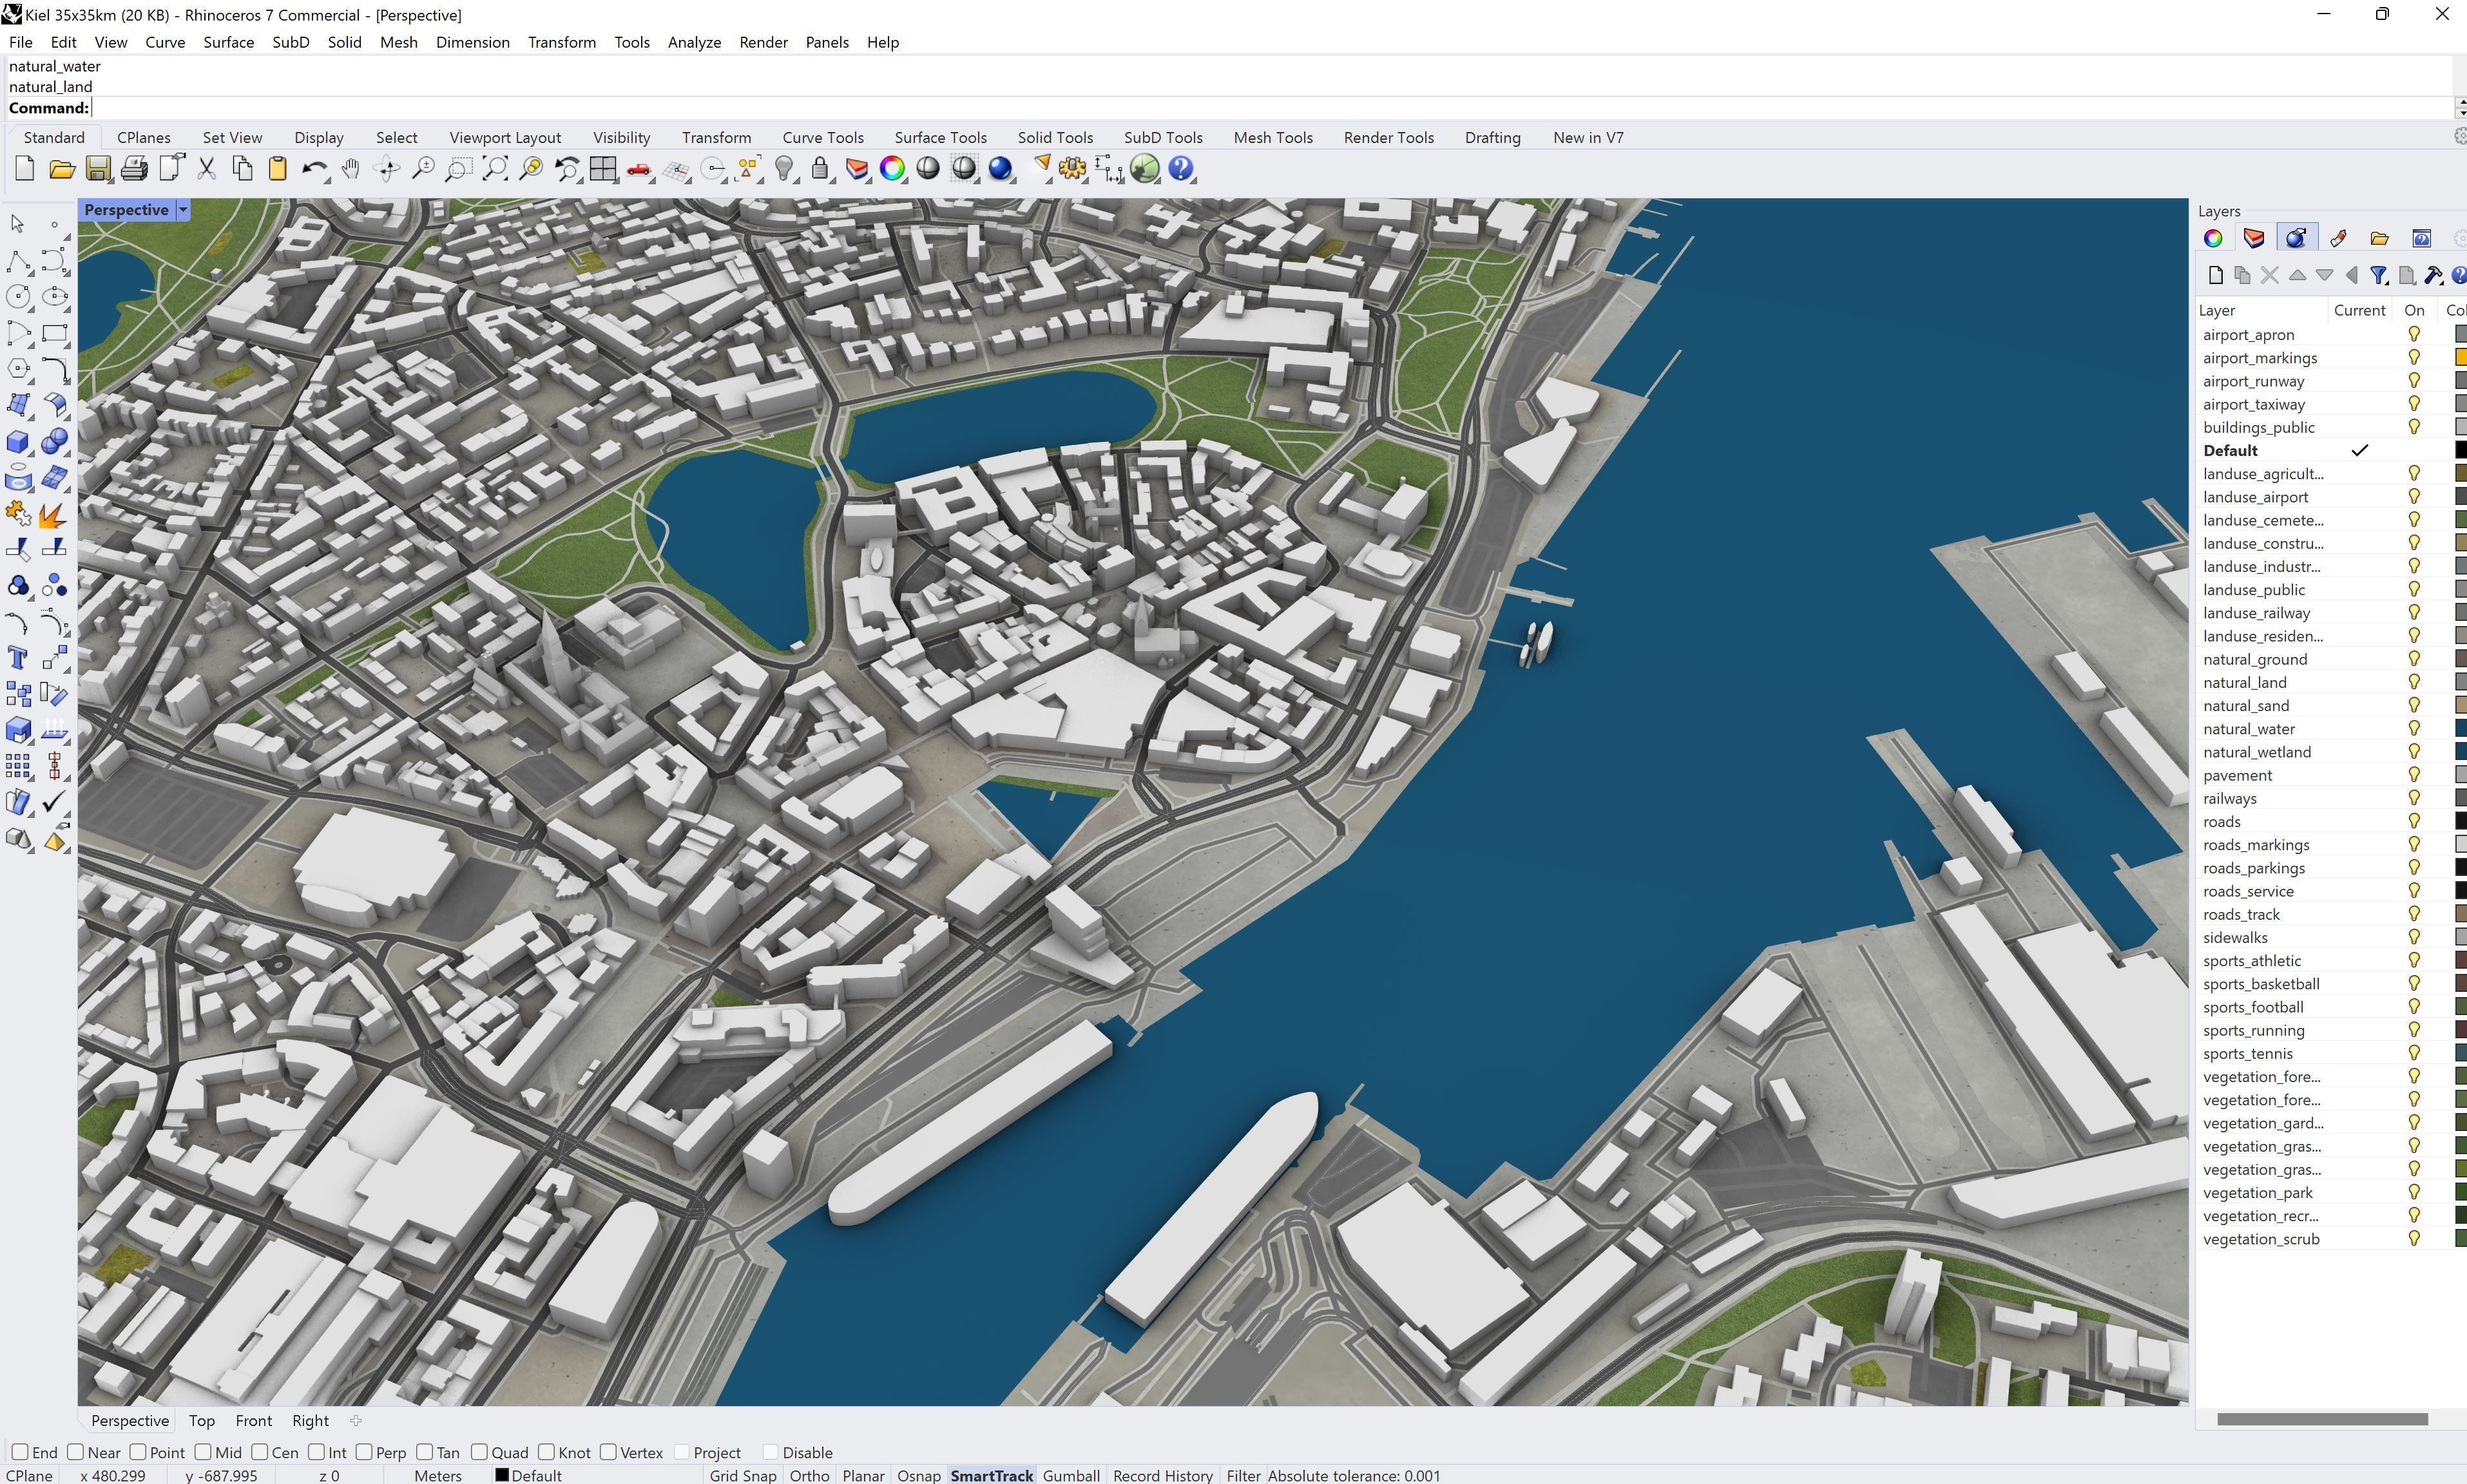Click the layer Tools hammer icon
This screenshot has height=1484, width=2467.
[2433, 275]
